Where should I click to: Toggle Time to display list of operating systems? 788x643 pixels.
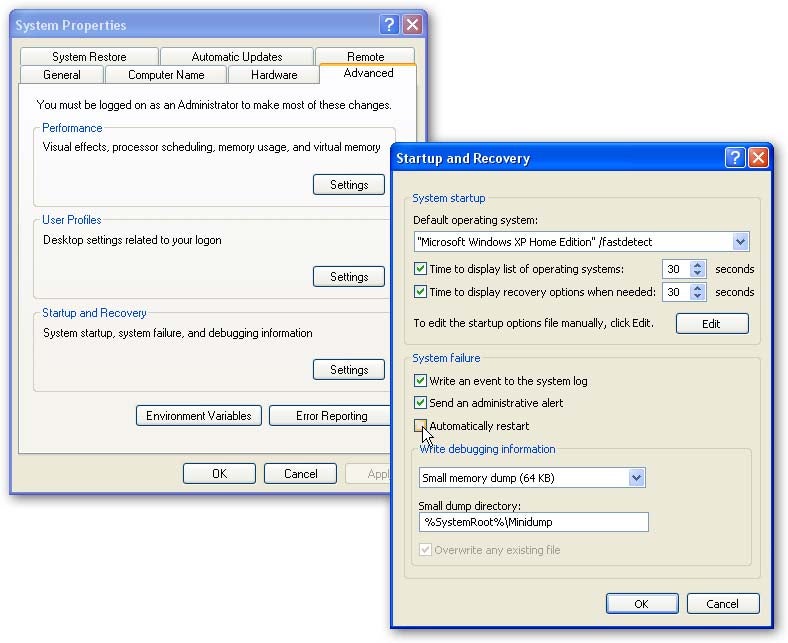420,268
